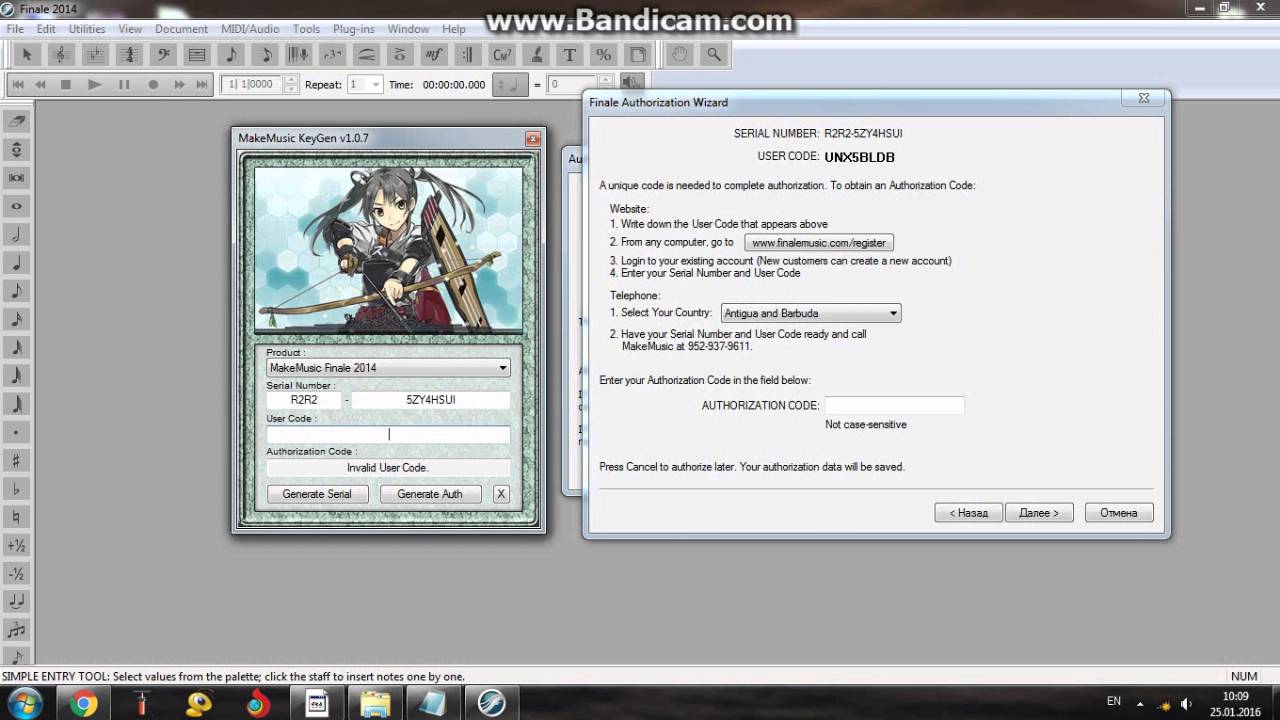Click the Generate Serial button
The image size is (1280, 720).
coord(317,494)
